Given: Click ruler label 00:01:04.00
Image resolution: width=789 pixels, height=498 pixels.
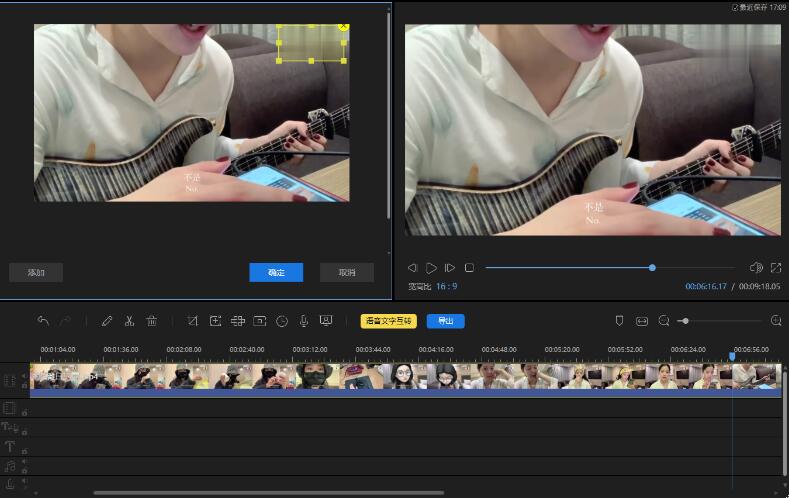Looking at the screenshot, I should pyautogui.click(x=58, y=349).
